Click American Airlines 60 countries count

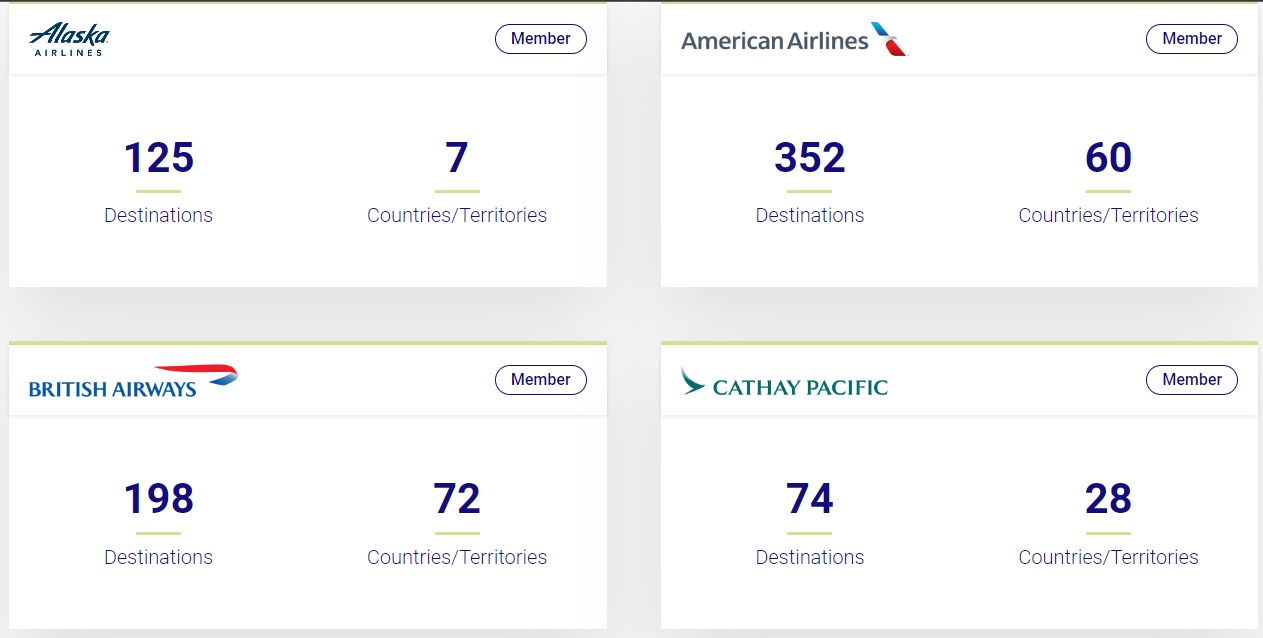pyautogui.click(x=1108, y=158)
